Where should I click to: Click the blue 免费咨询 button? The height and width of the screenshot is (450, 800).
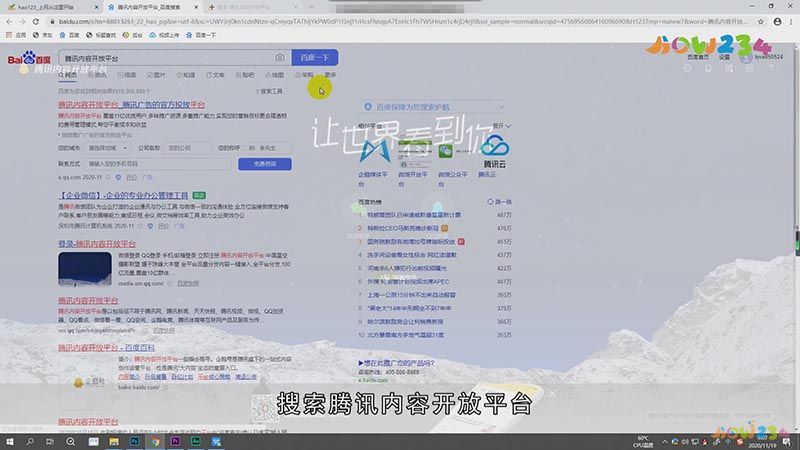265,164
